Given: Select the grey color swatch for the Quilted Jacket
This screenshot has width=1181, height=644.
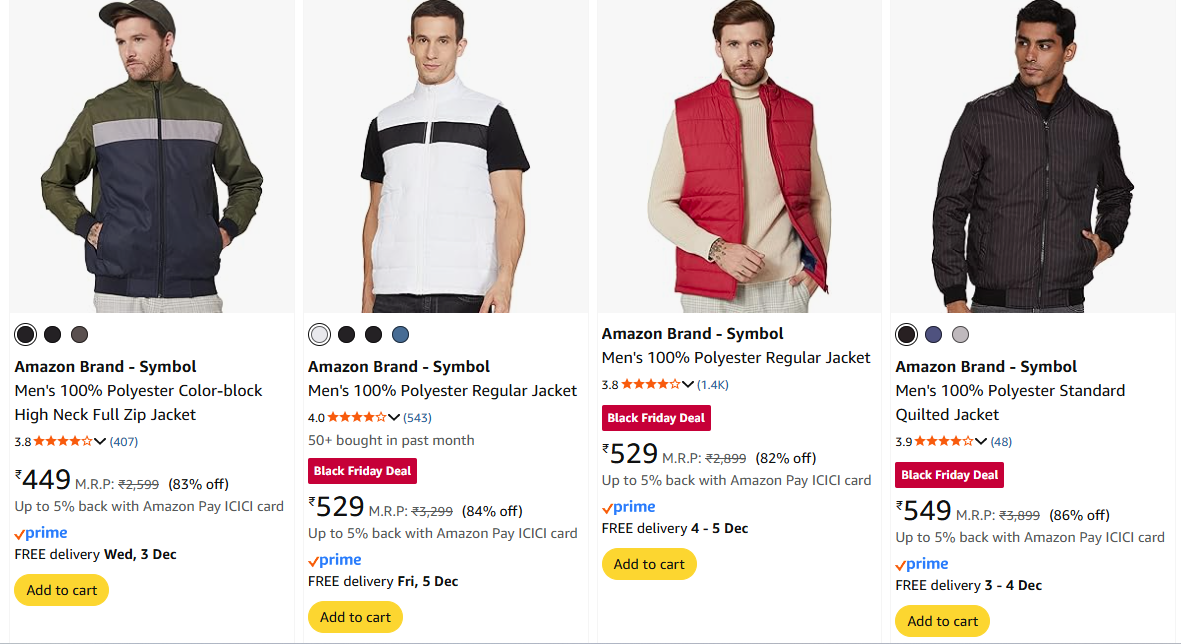Looking at the screenshot, I should pyautogui.click(x=960, y=334).
